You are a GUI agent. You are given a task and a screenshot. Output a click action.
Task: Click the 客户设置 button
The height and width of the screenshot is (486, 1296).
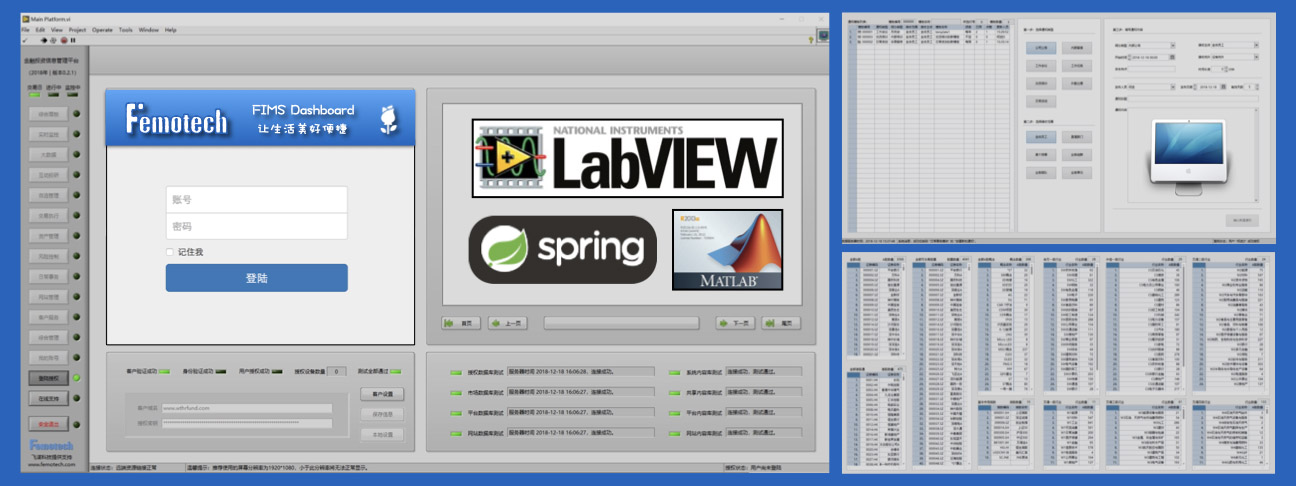[x=382, y=394]
